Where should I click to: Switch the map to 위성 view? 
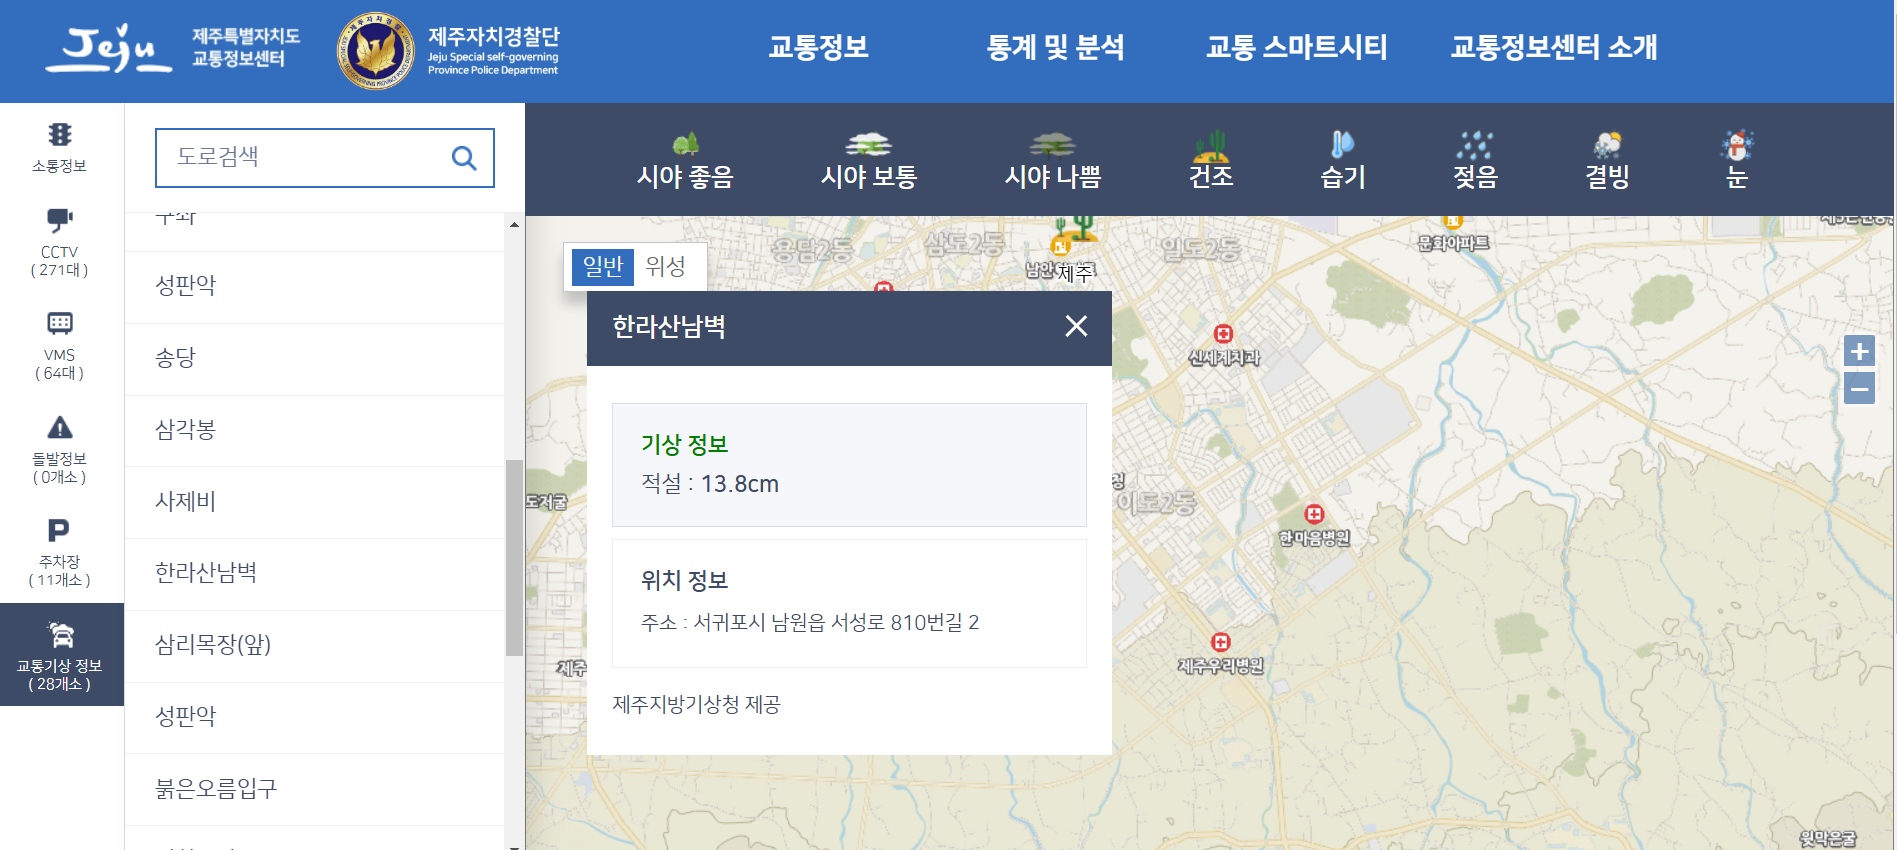665,267
